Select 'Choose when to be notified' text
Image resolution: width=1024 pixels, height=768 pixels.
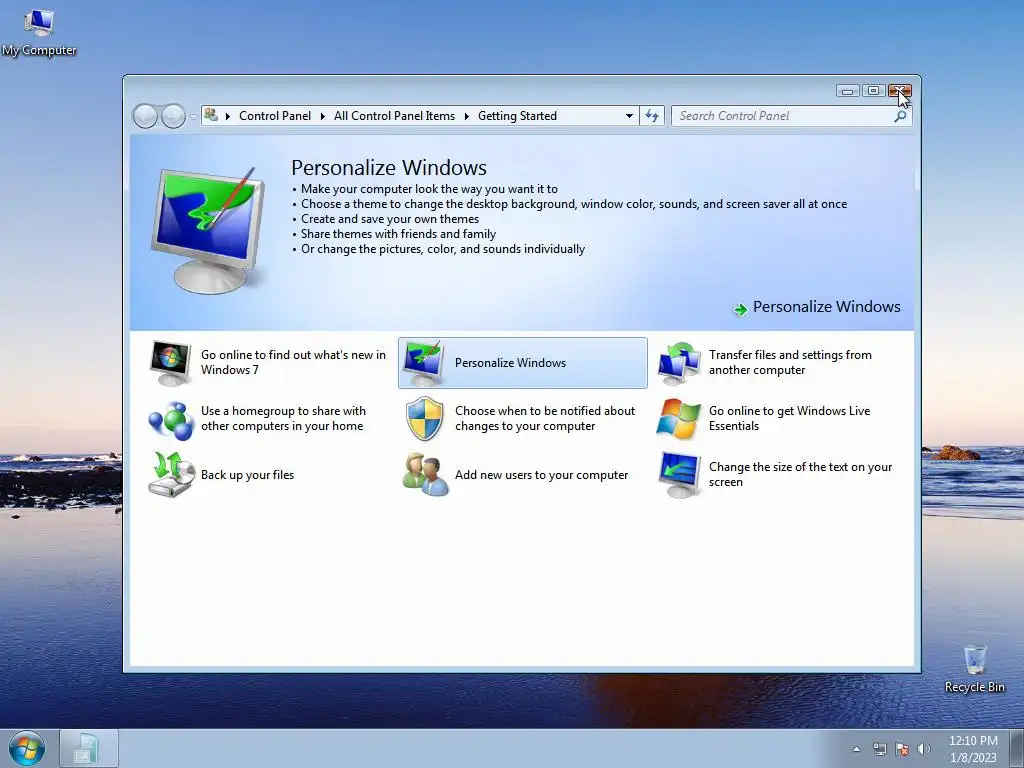(545, 419)
